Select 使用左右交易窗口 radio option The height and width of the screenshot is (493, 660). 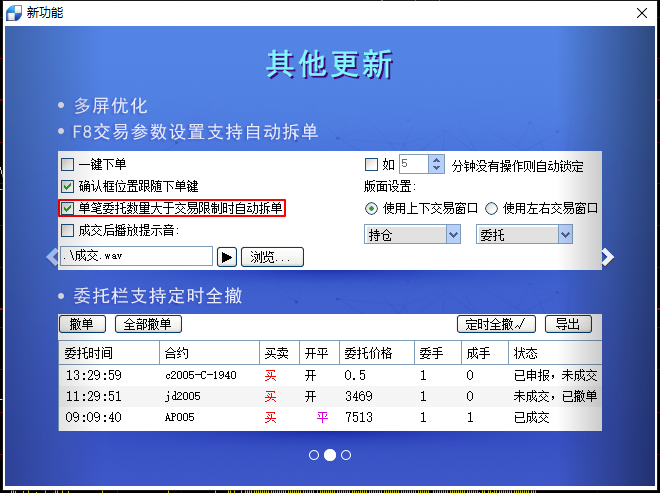click(491, 208)
